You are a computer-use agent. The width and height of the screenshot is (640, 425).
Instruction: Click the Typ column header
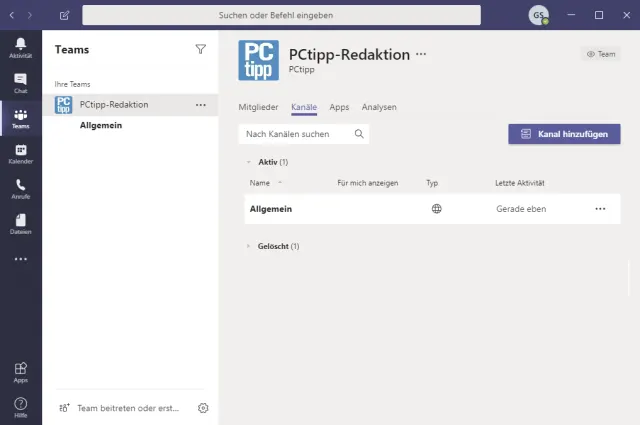coord(432,183)
